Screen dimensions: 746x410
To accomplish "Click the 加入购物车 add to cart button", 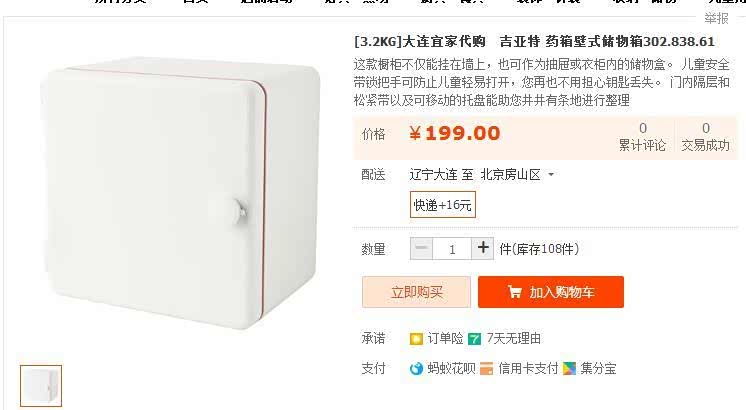I will coord(551,292).
